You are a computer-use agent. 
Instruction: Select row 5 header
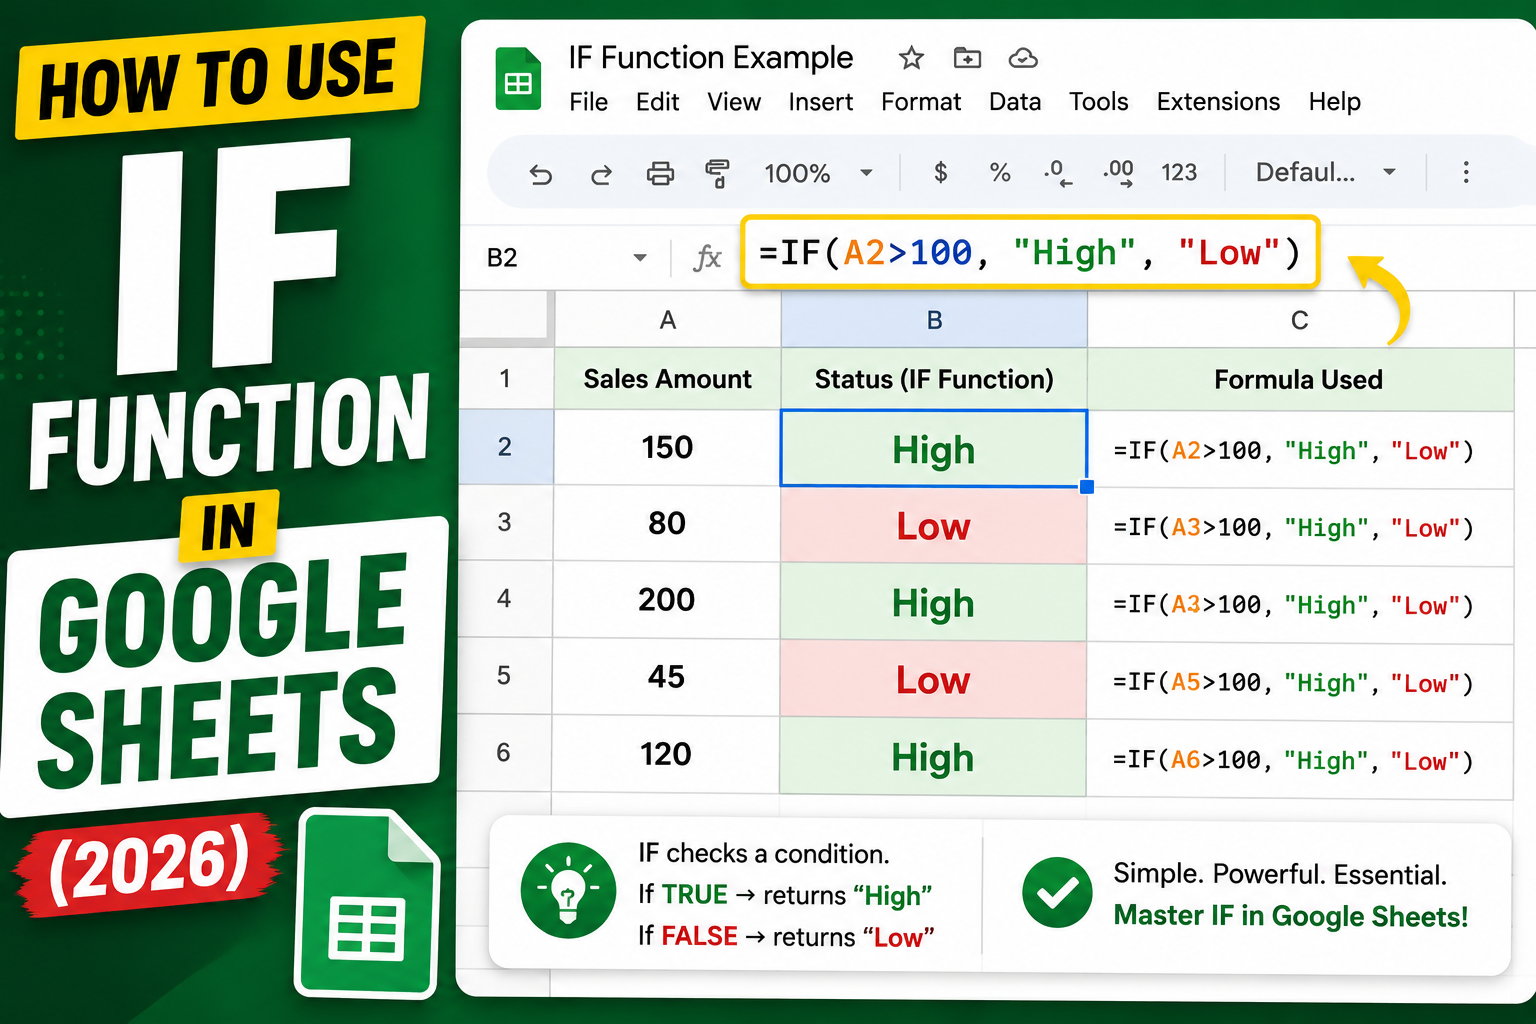point(505,676)
